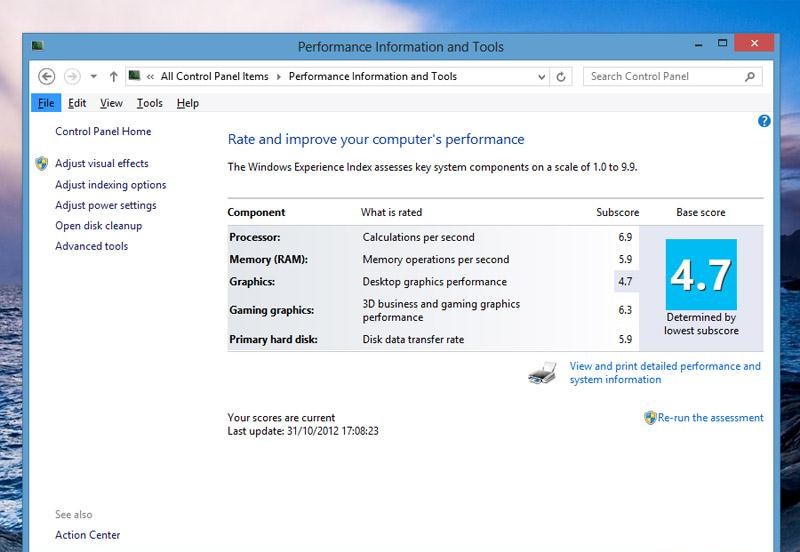Viewport: 800px width, 552px height.
Task: Click the printer icon for detailed report
Action: (542, 374)
